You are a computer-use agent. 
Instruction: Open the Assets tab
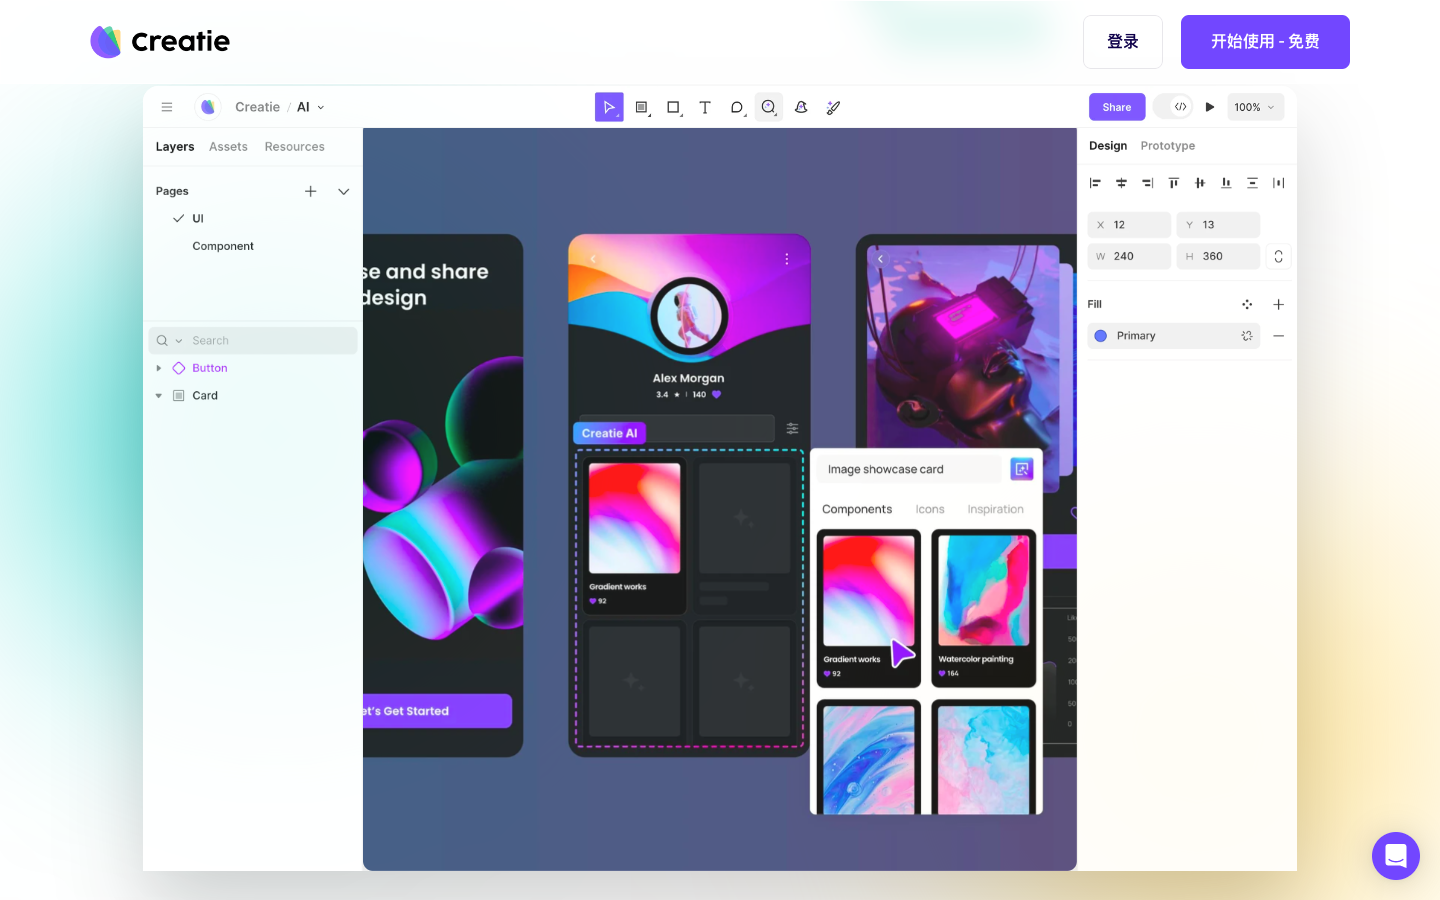click(x=228, y=147)
